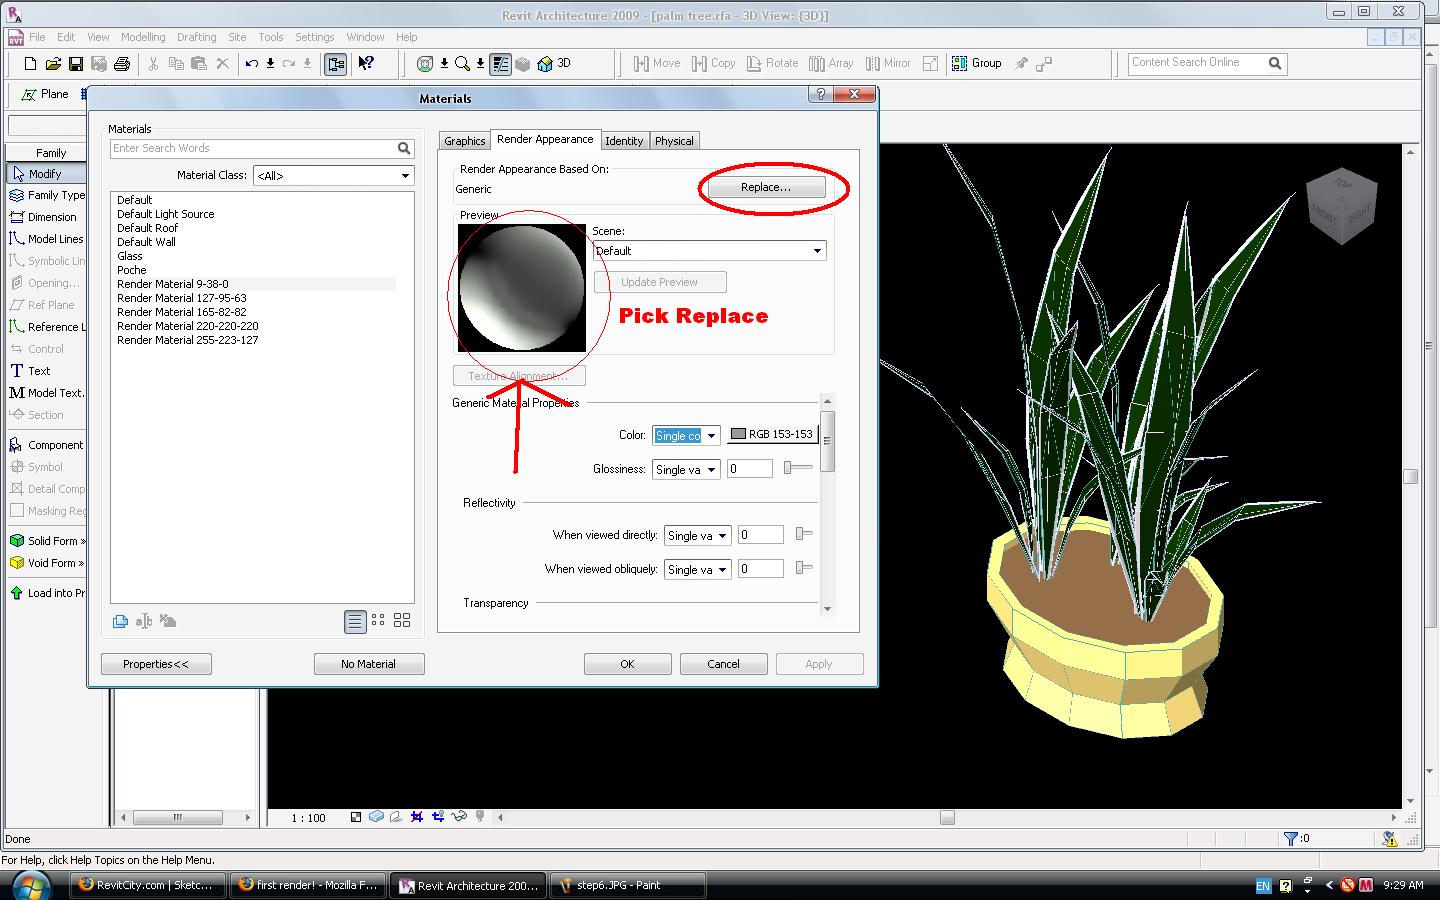Screen dimensions: 1440x900
Task: Open the Modelling menu
Action: [143, 37]
